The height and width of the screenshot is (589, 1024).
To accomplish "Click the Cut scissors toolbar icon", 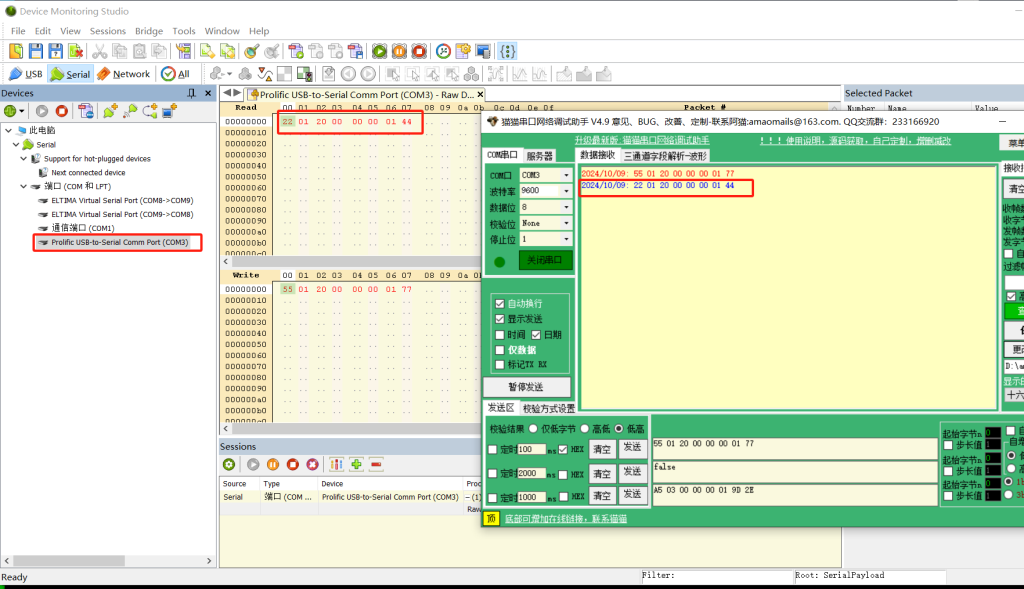I will pyautogui.click(x=99, y=51).
